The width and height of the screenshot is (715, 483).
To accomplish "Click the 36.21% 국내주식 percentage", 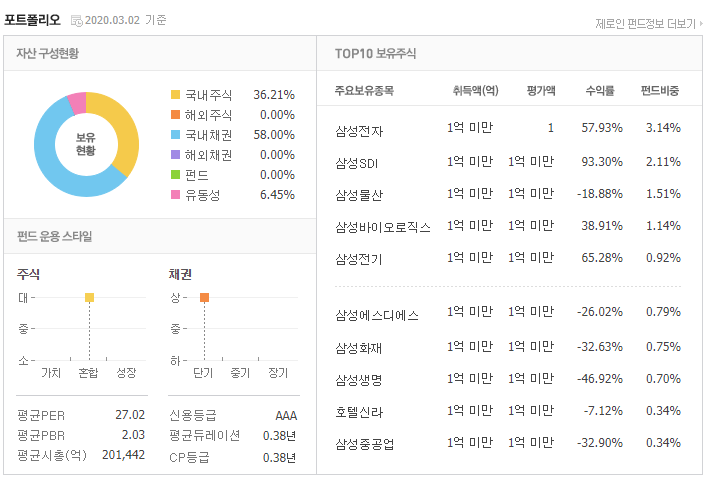I will click(274, 95).
